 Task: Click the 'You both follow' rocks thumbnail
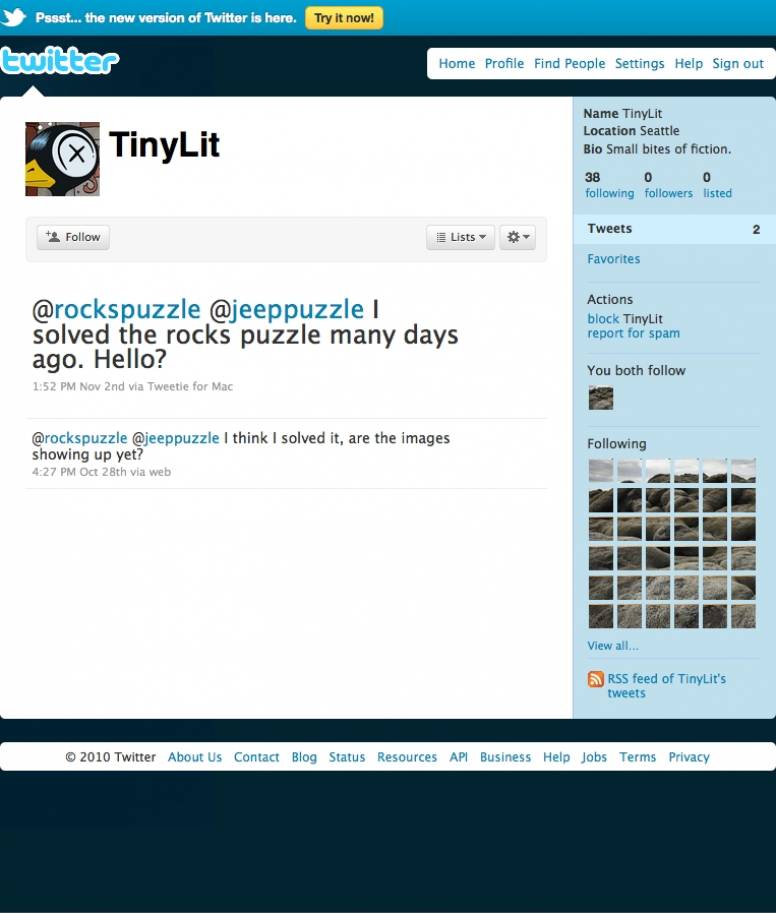[x=601, y=398]
